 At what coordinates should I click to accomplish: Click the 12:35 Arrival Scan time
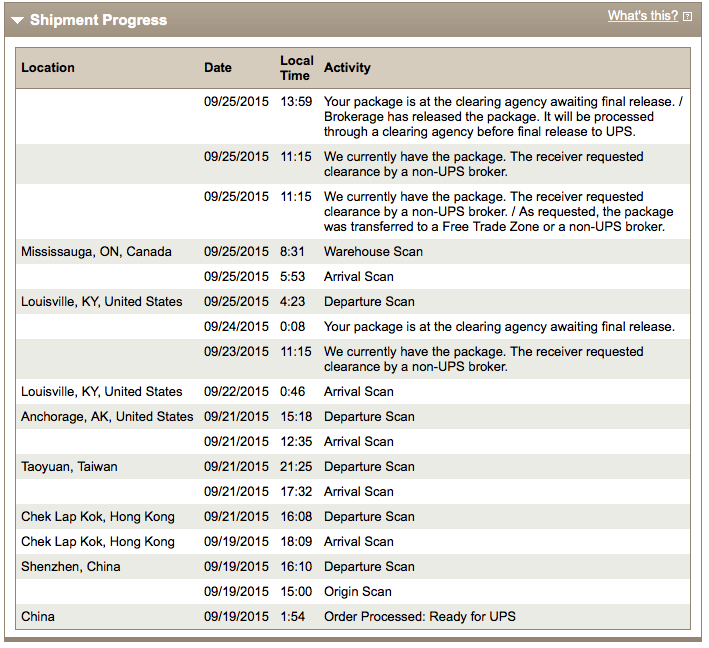296,441
